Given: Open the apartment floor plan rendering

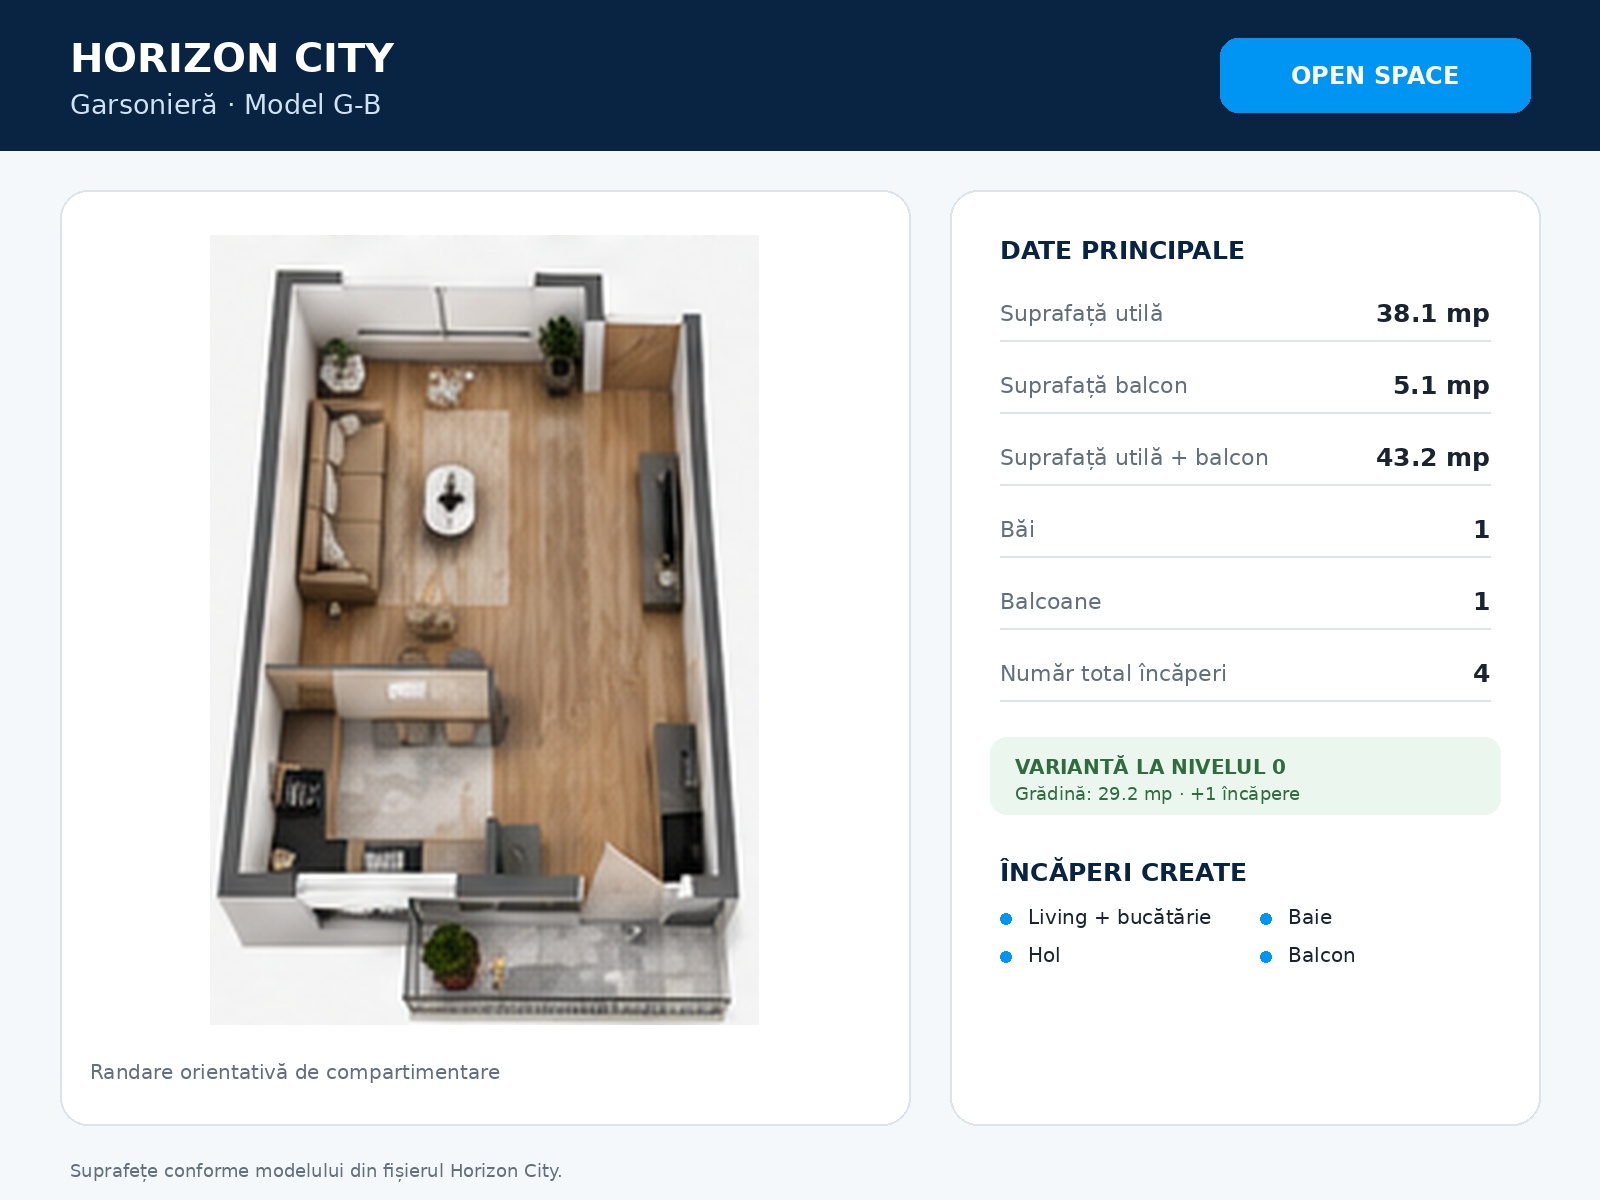Looking at the screenshot, I should click(x=484, y=630).
